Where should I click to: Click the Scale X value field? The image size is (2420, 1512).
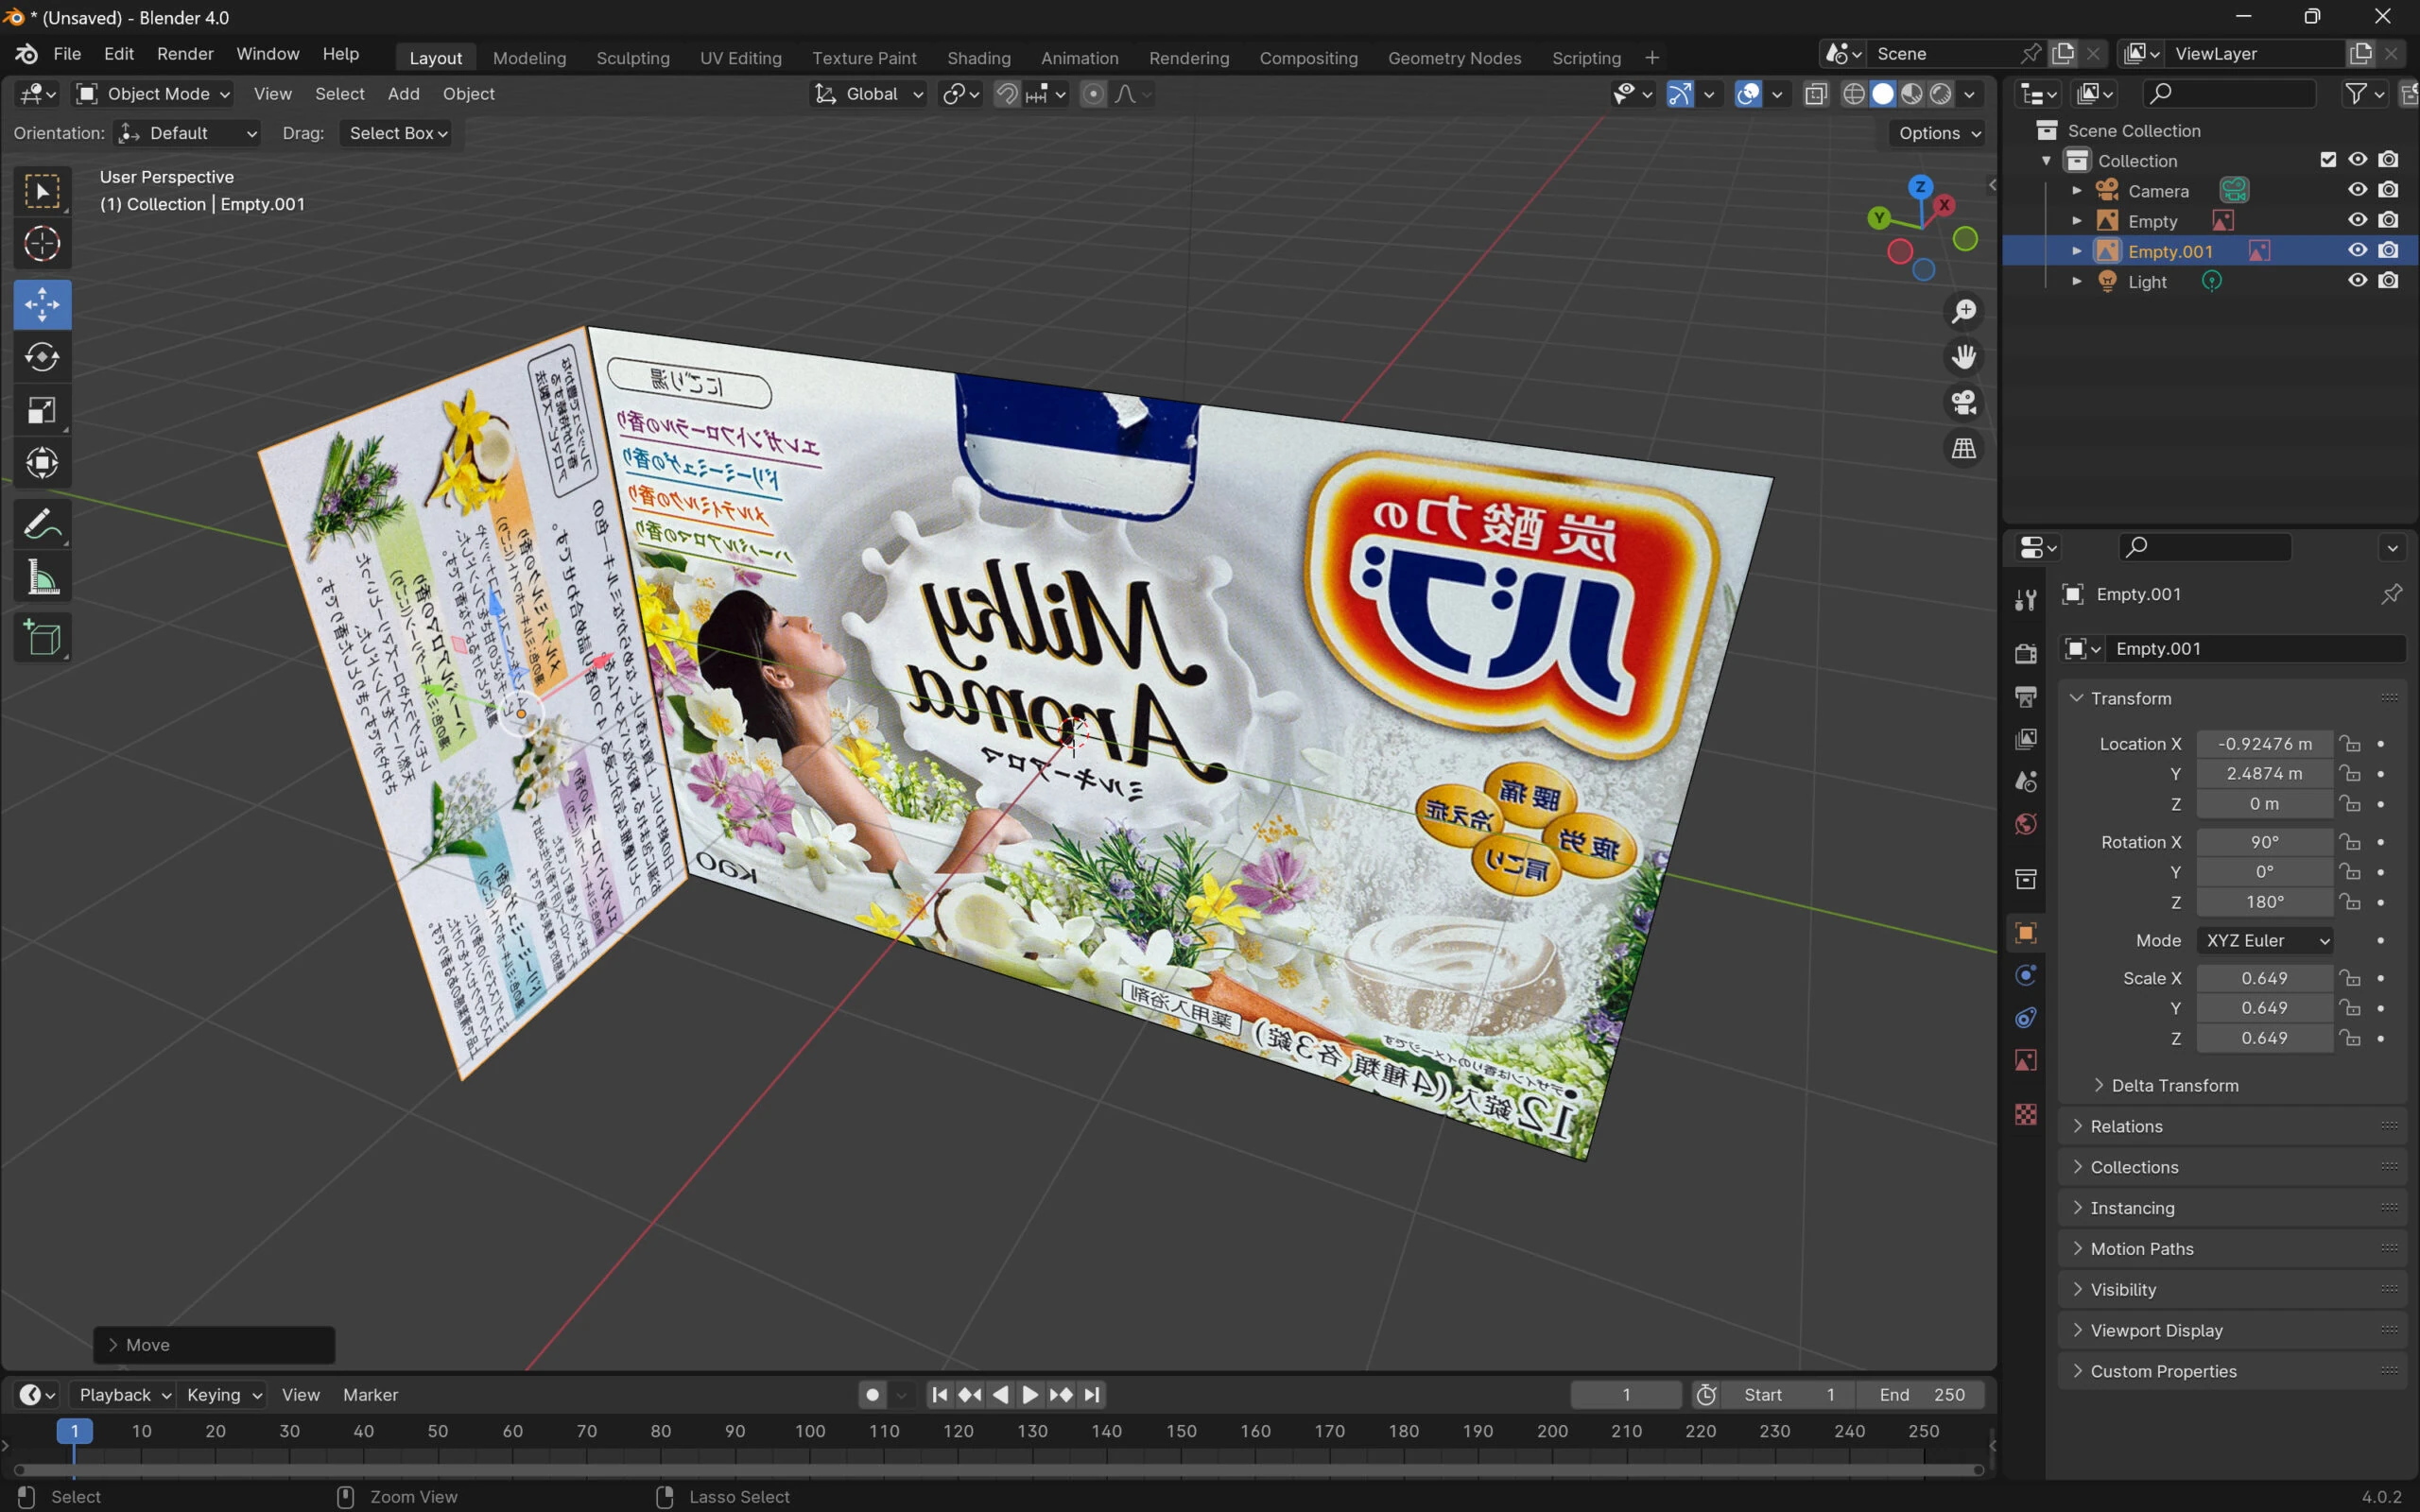(x=2264, y=978)
